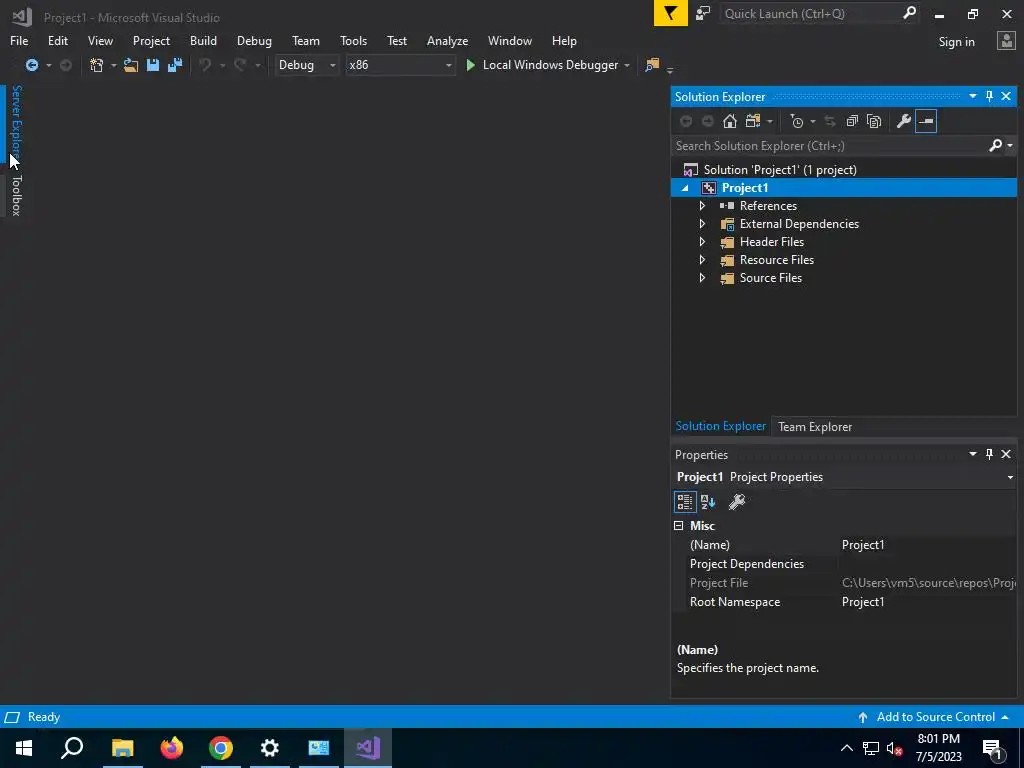Expand the Resource Files folder
The width and height of the screenshot is (1024, 768).
click(702, 260)
